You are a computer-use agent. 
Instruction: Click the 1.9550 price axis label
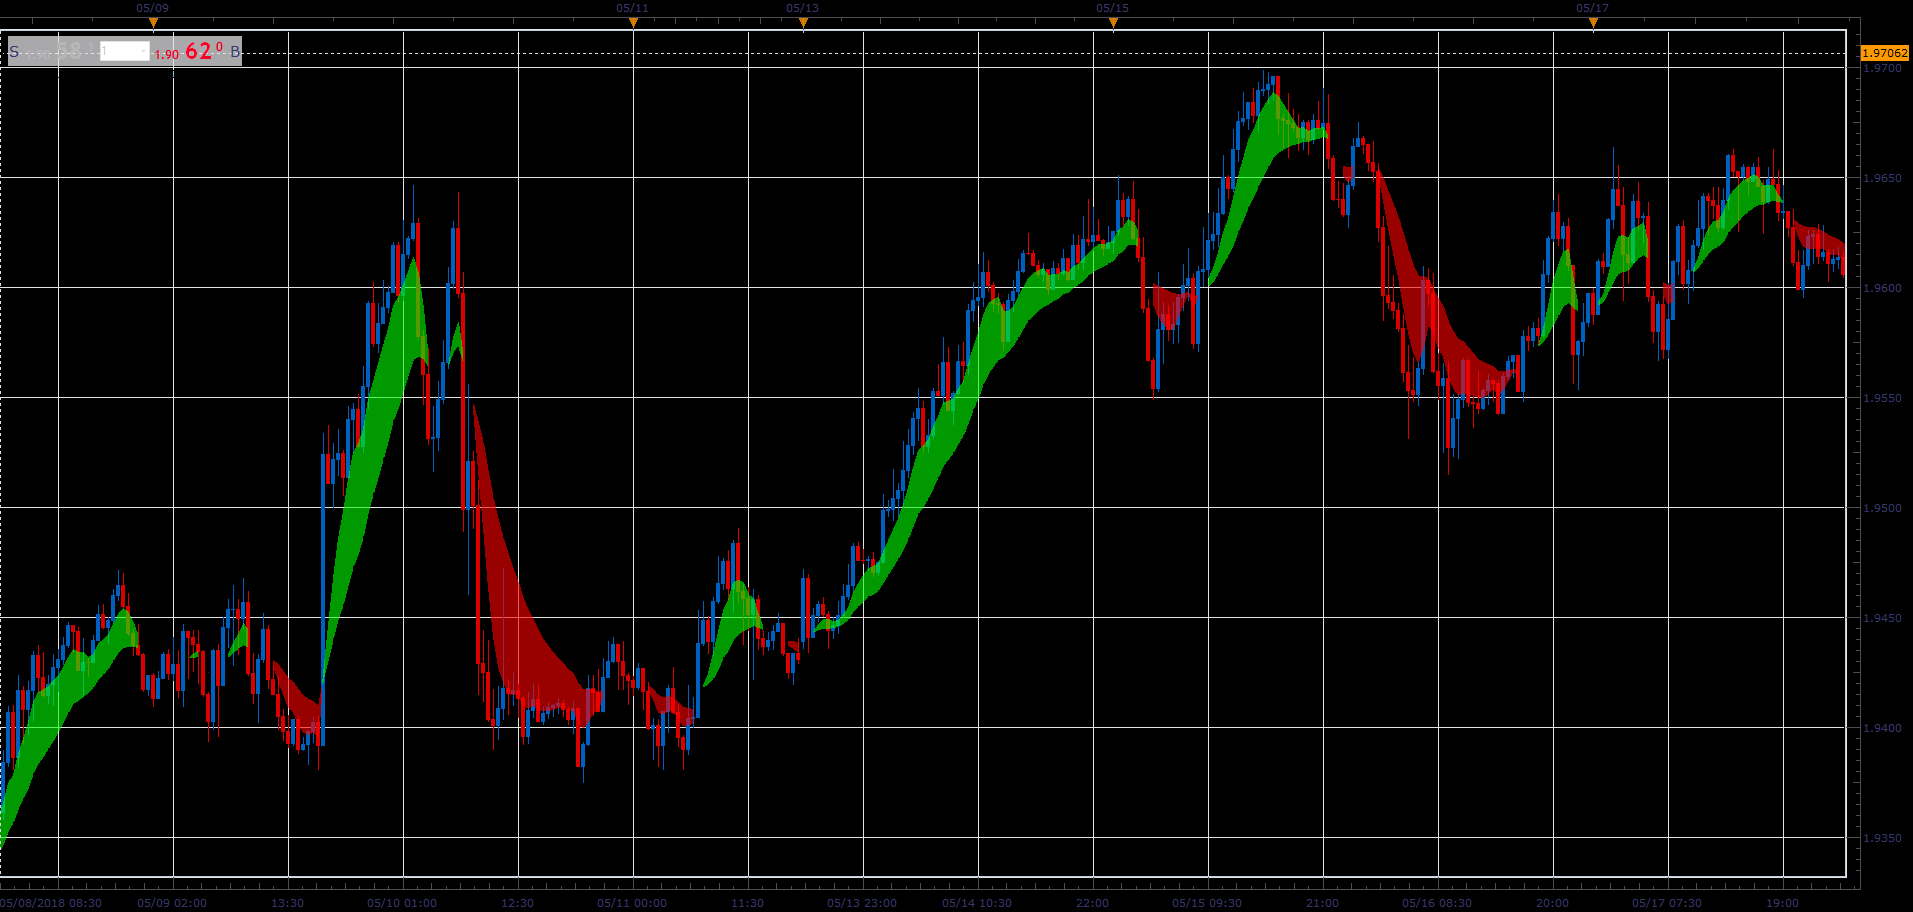(x=1883, y=398)
